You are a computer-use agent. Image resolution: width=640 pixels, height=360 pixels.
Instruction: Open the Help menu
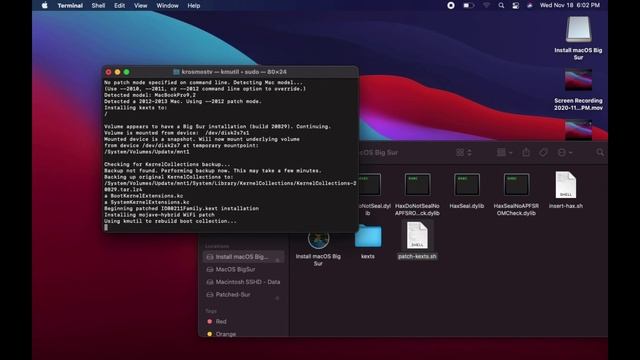193,6
